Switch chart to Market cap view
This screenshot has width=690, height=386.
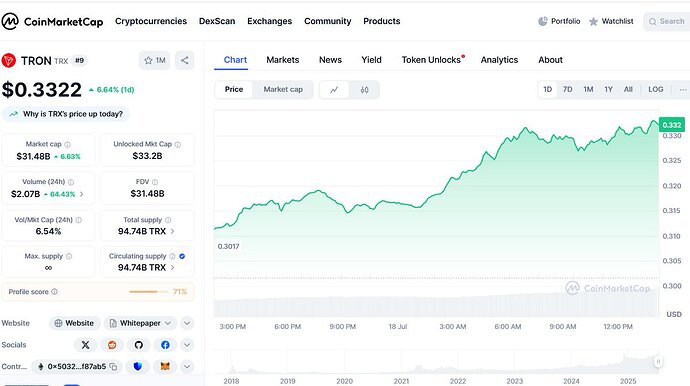[x=283, y=89]
